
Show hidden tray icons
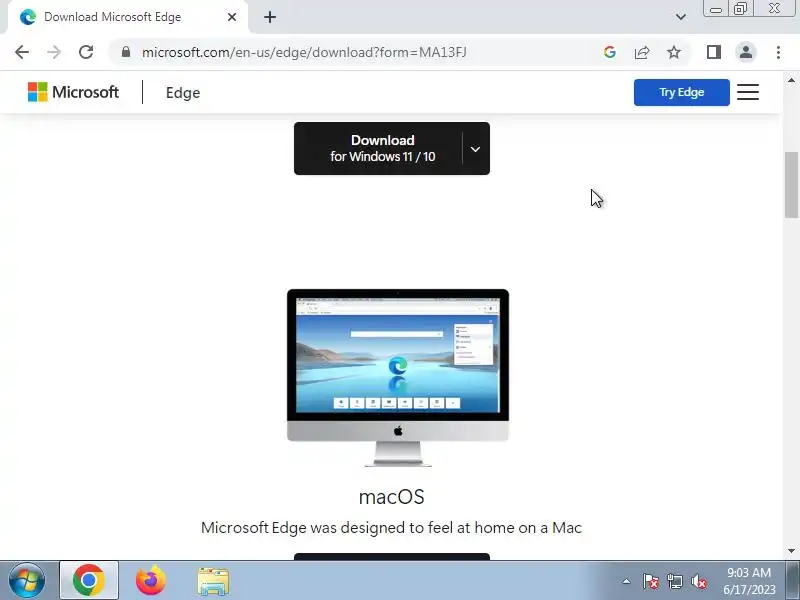(627, 581)
